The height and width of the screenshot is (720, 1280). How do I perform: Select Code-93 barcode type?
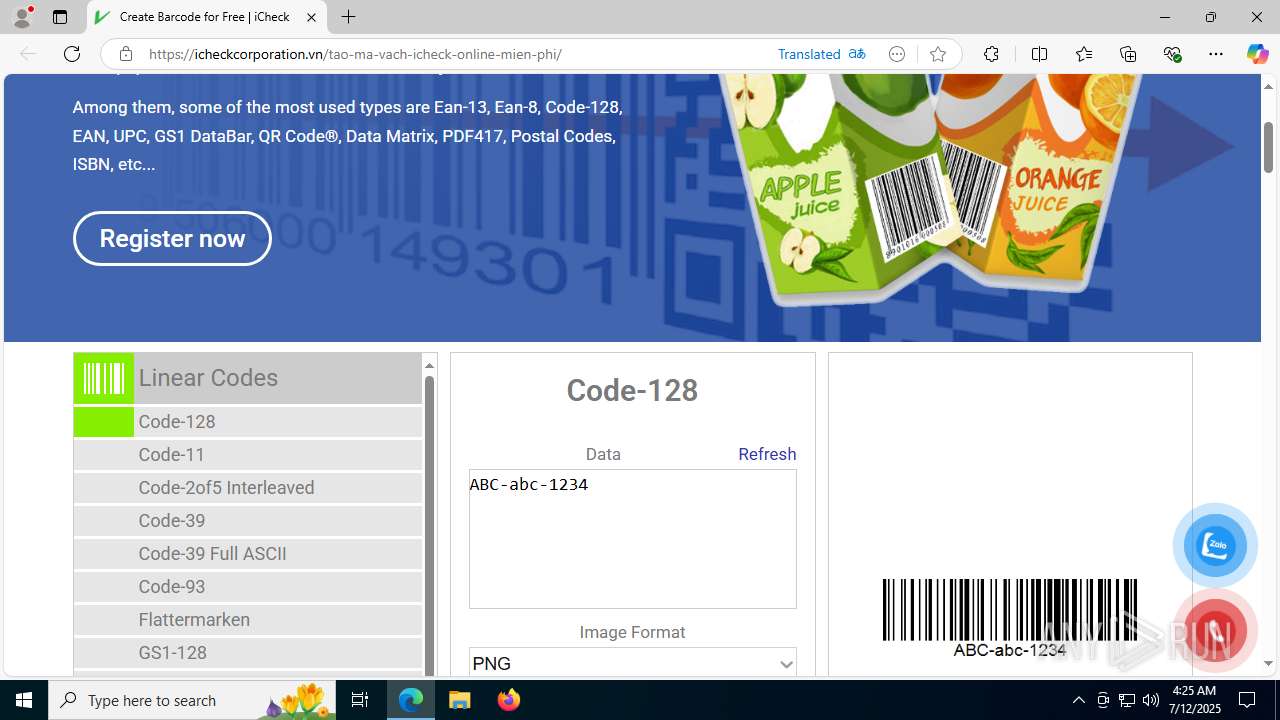click(x=248, y=587)
